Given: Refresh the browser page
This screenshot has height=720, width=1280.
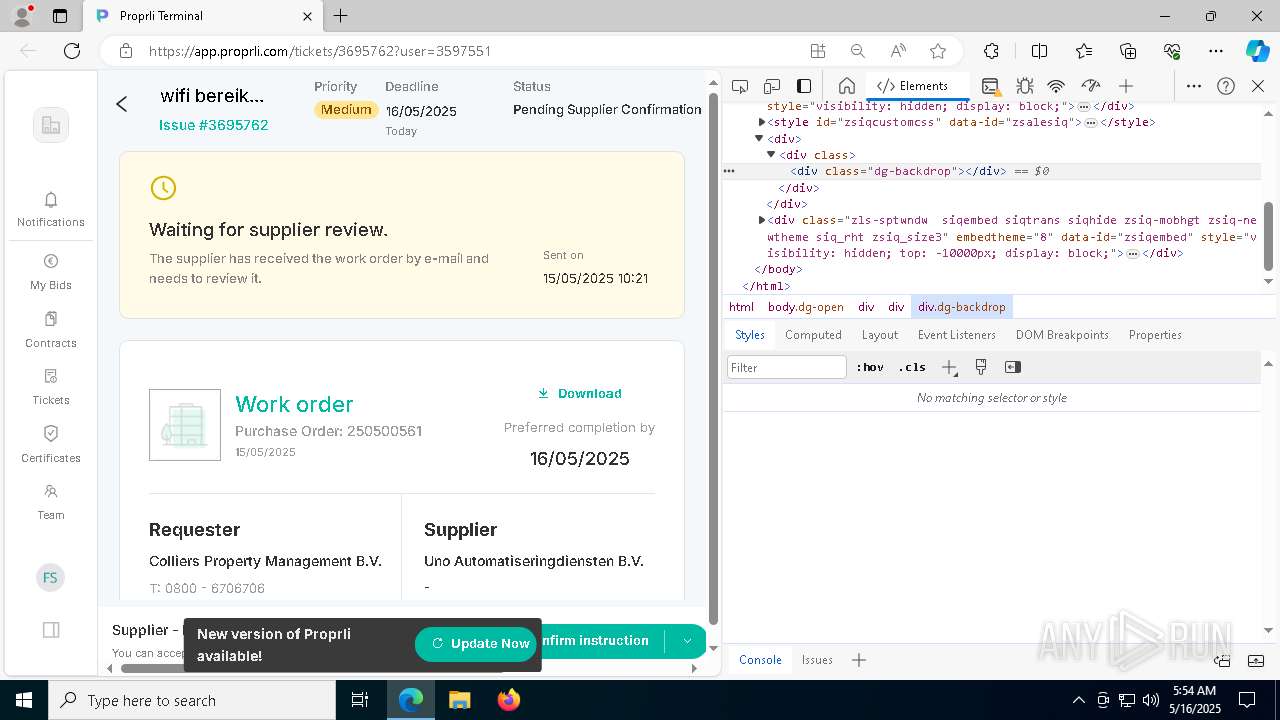Looking at the screenshot, I should [72, 51].
